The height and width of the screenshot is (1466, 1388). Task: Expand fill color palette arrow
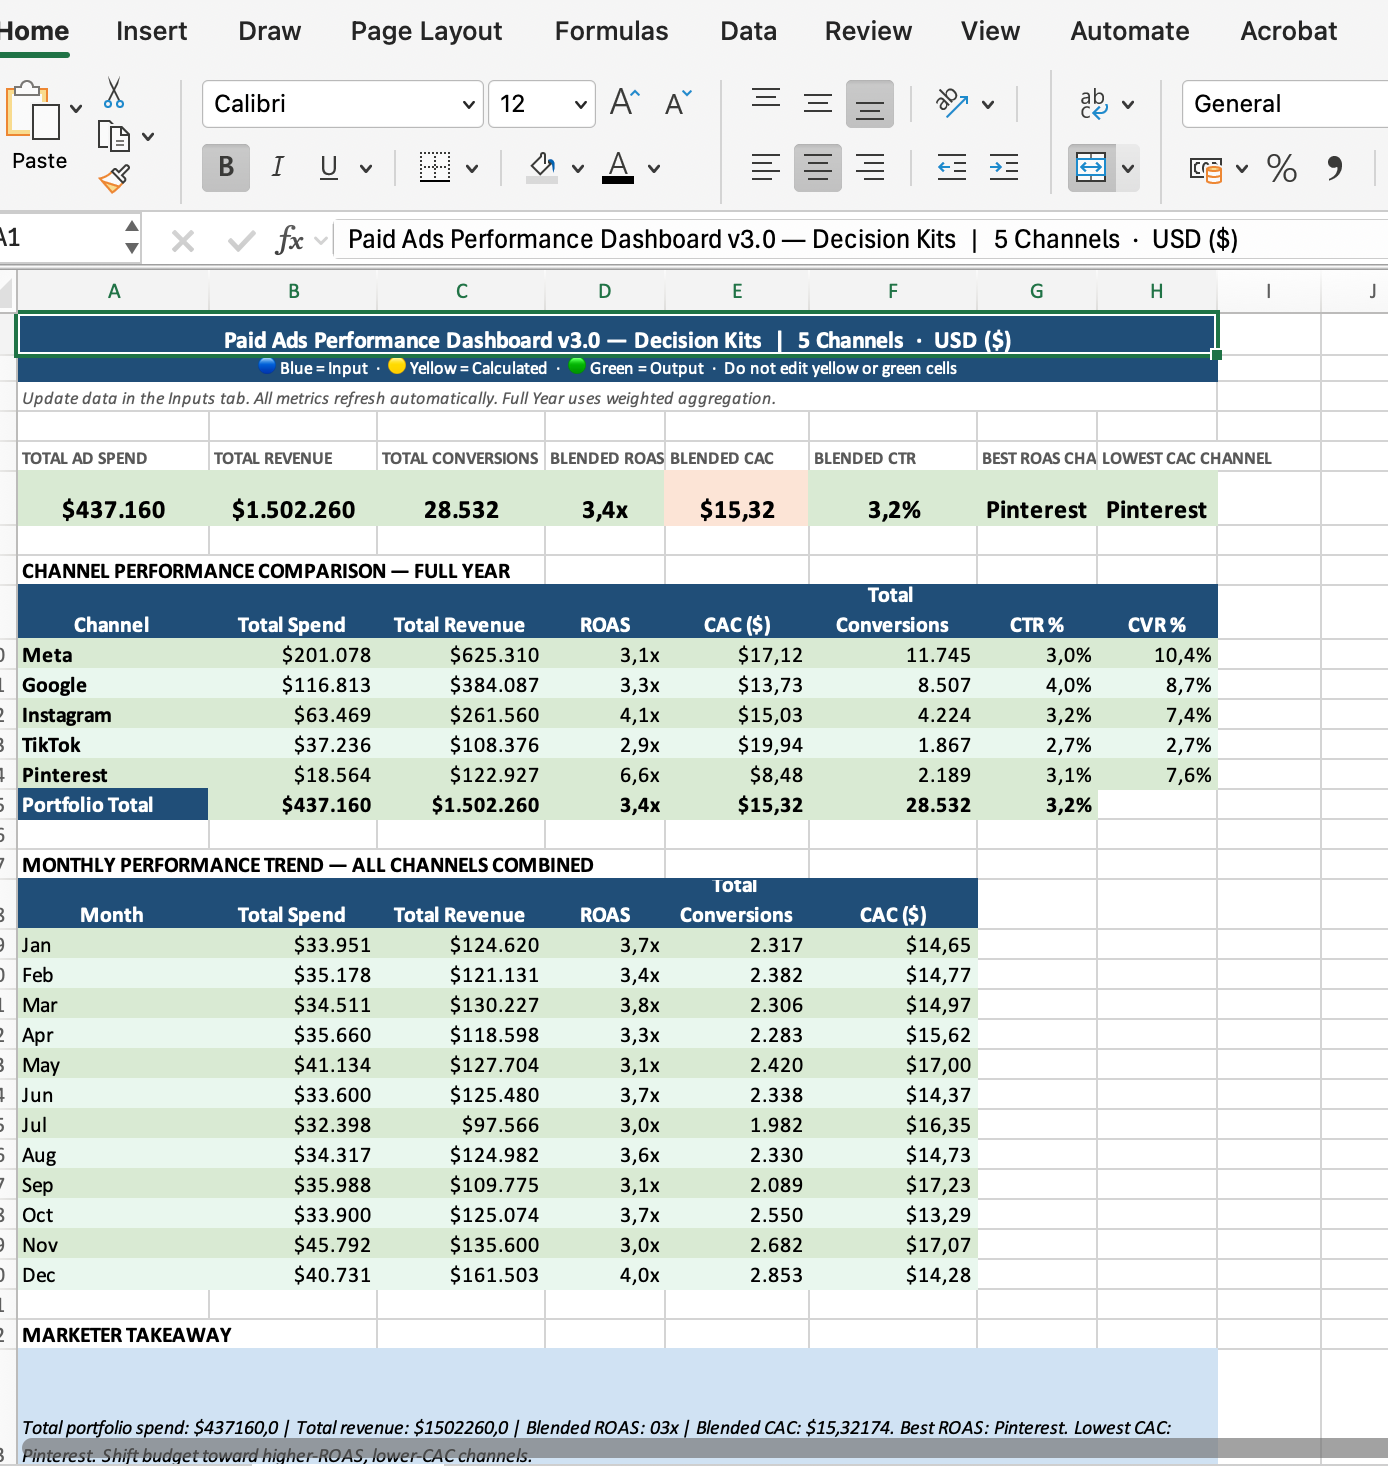coord(578,168)
